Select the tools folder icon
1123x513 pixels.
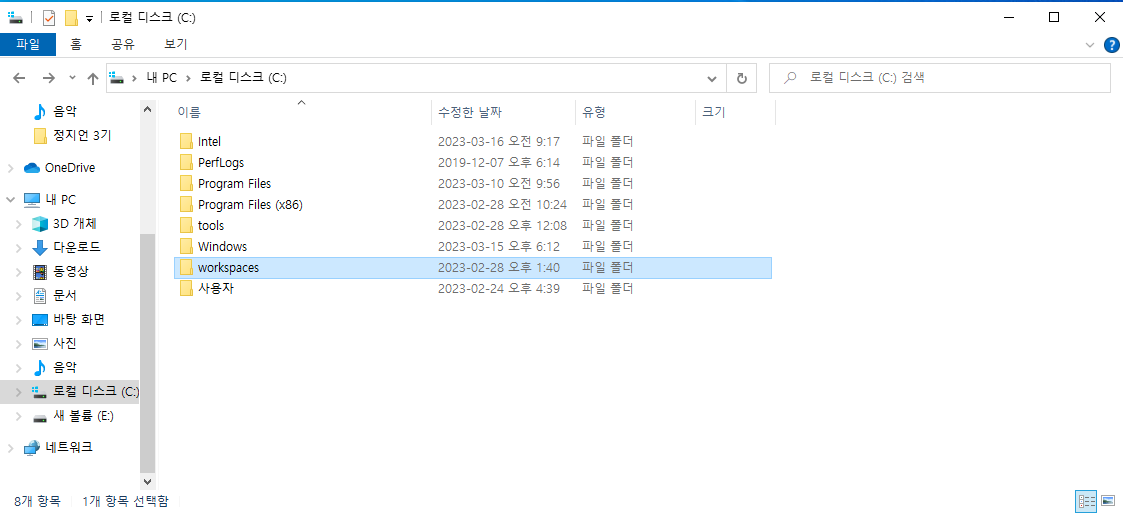coord(186,226)
